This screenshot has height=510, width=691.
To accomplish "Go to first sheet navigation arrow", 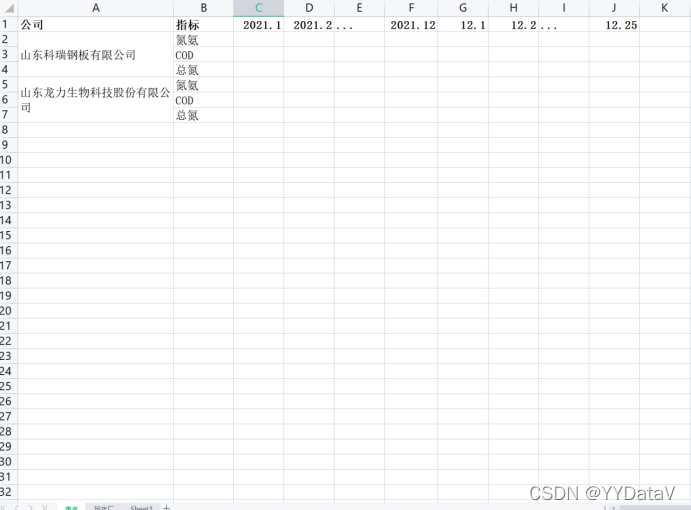I will [x=4, y=507].
